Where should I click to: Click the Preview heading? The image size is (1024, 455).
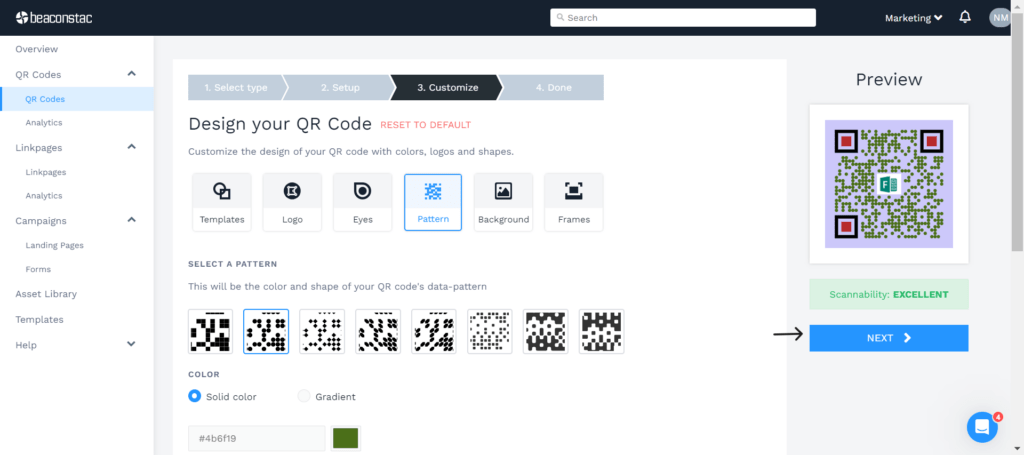click(889, 80)
